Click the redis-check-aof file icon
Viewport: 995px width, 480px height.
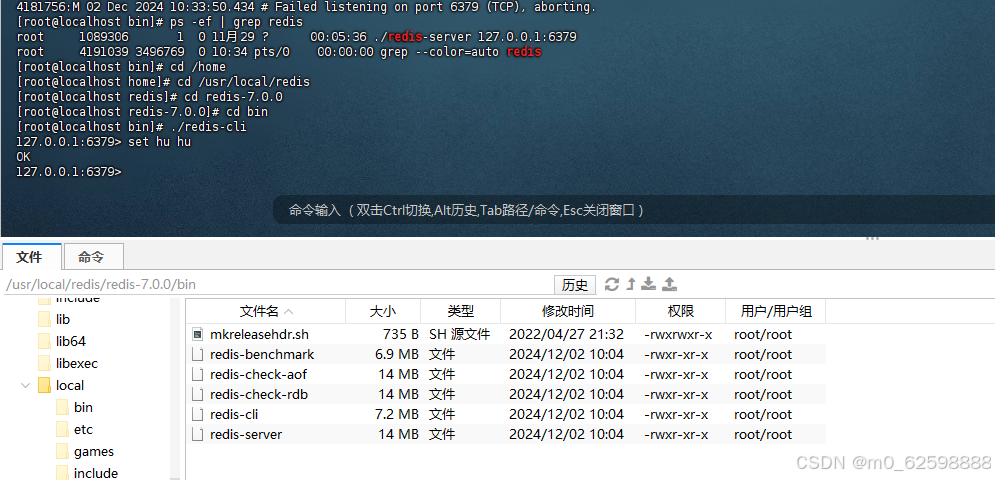pyautogui.click(x=198, y=374)
